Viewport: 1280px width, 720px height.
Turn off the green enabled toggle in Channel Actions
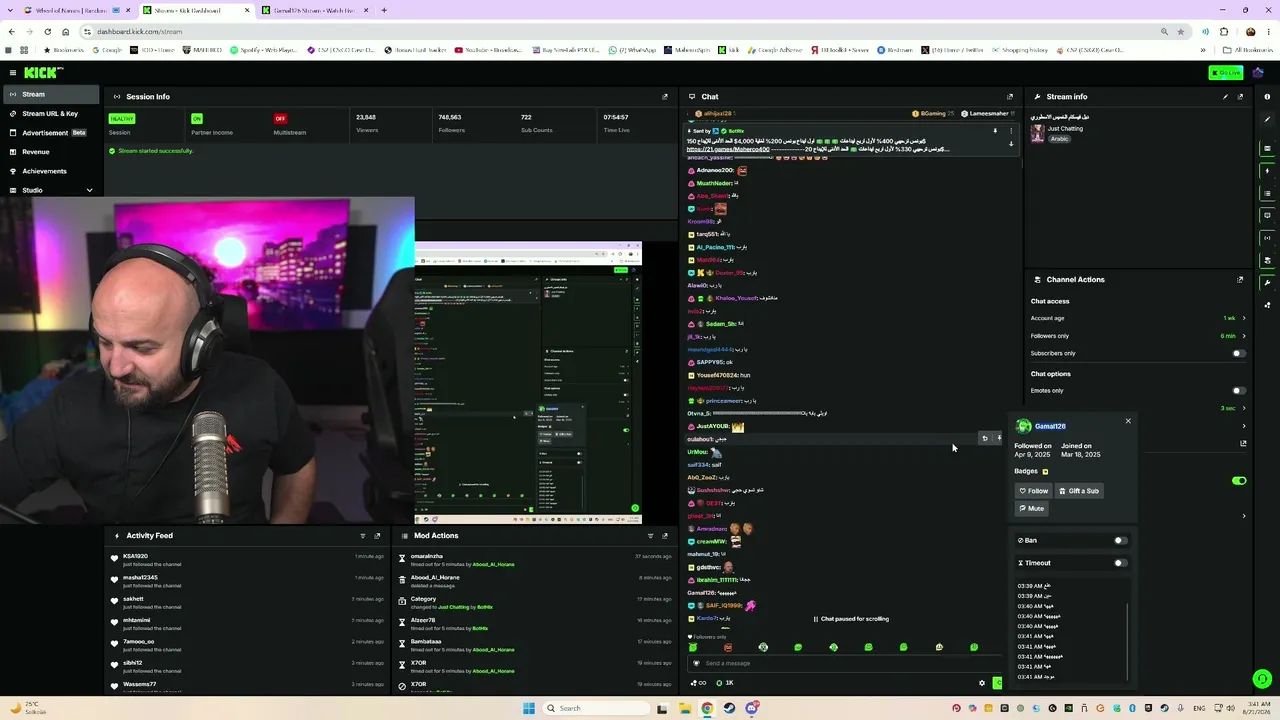coord(1239,481)
